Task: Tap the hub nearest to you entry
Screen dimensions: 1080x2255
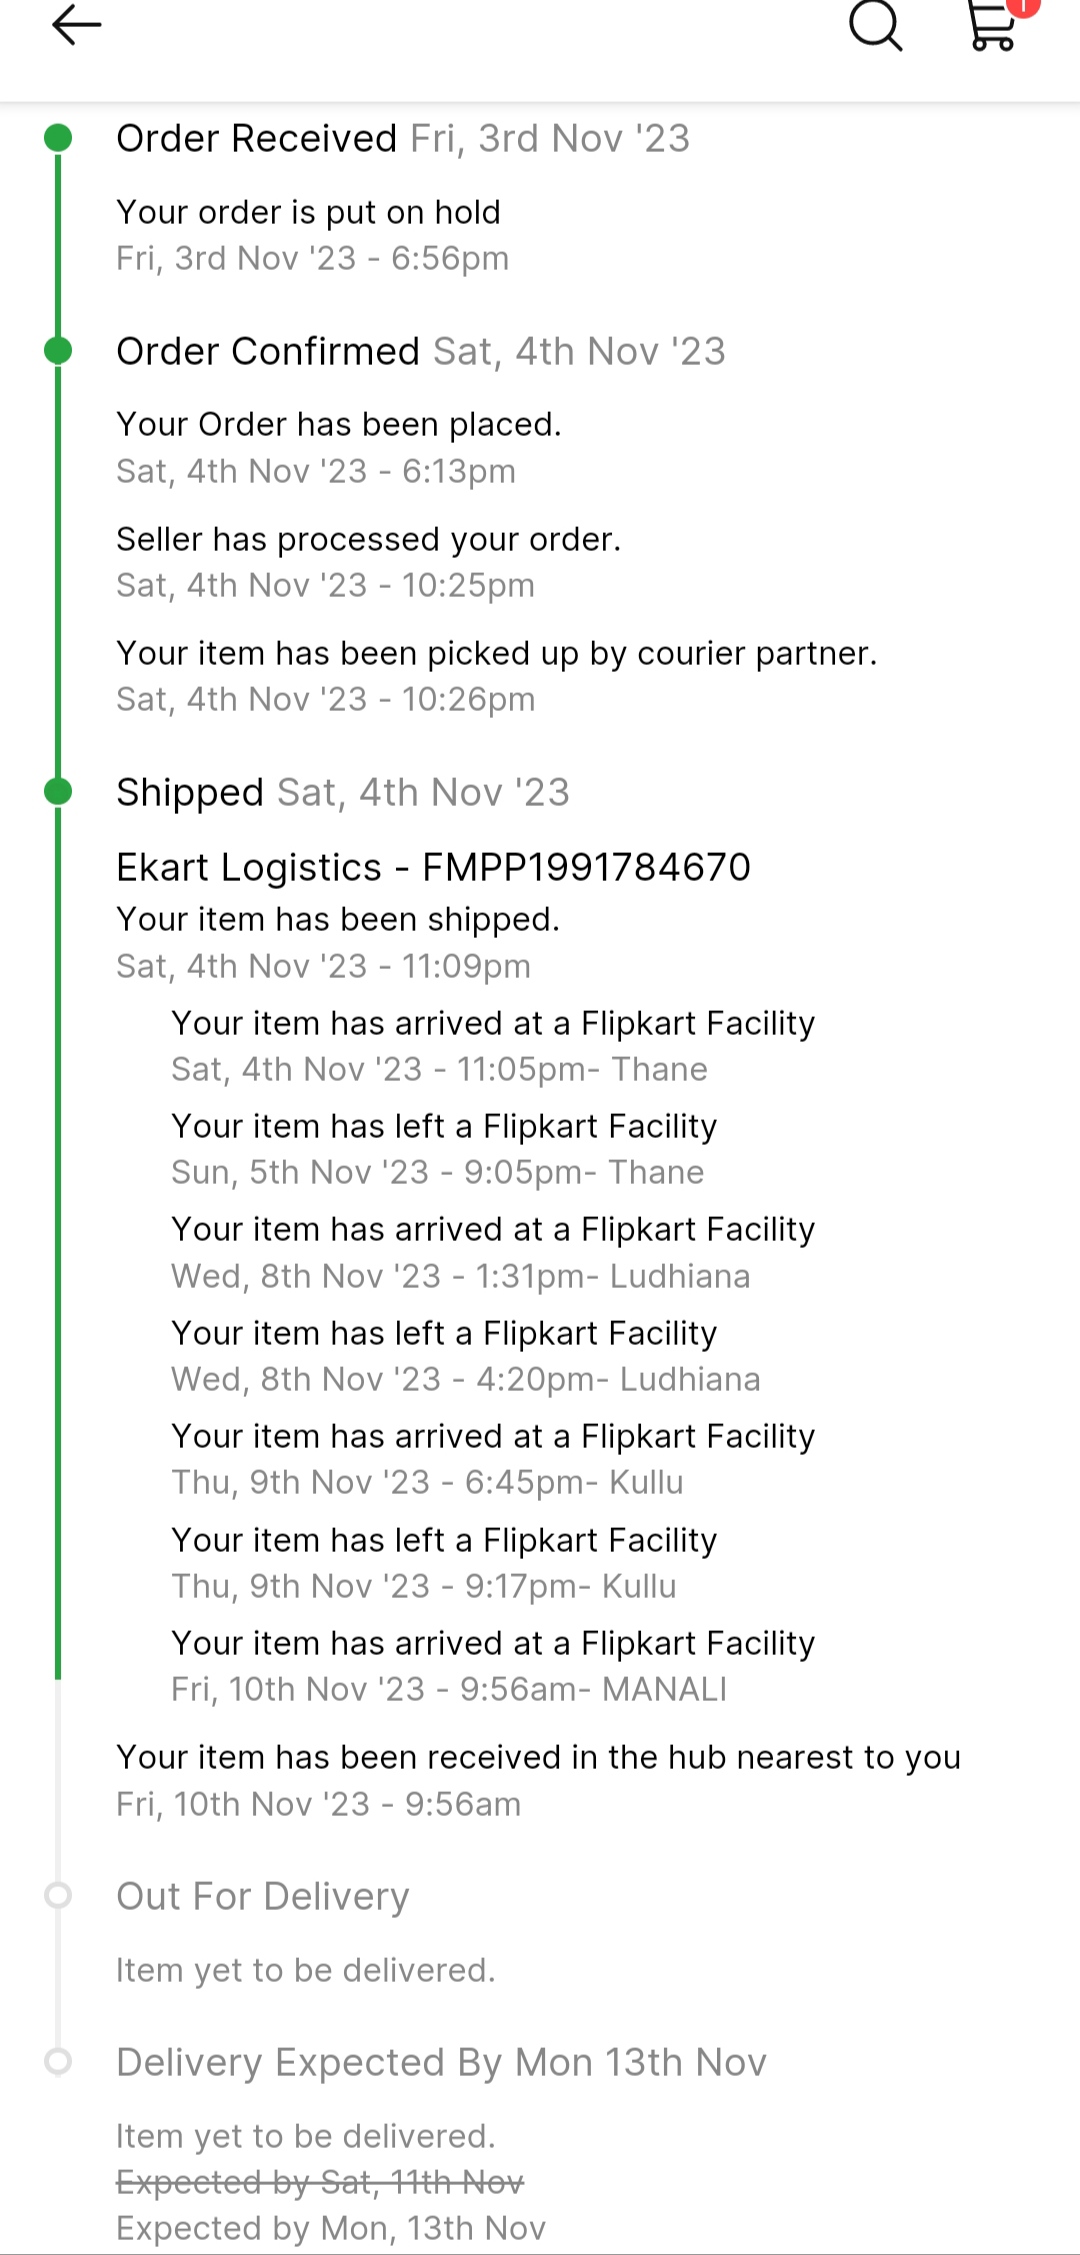Action: 538,1757
